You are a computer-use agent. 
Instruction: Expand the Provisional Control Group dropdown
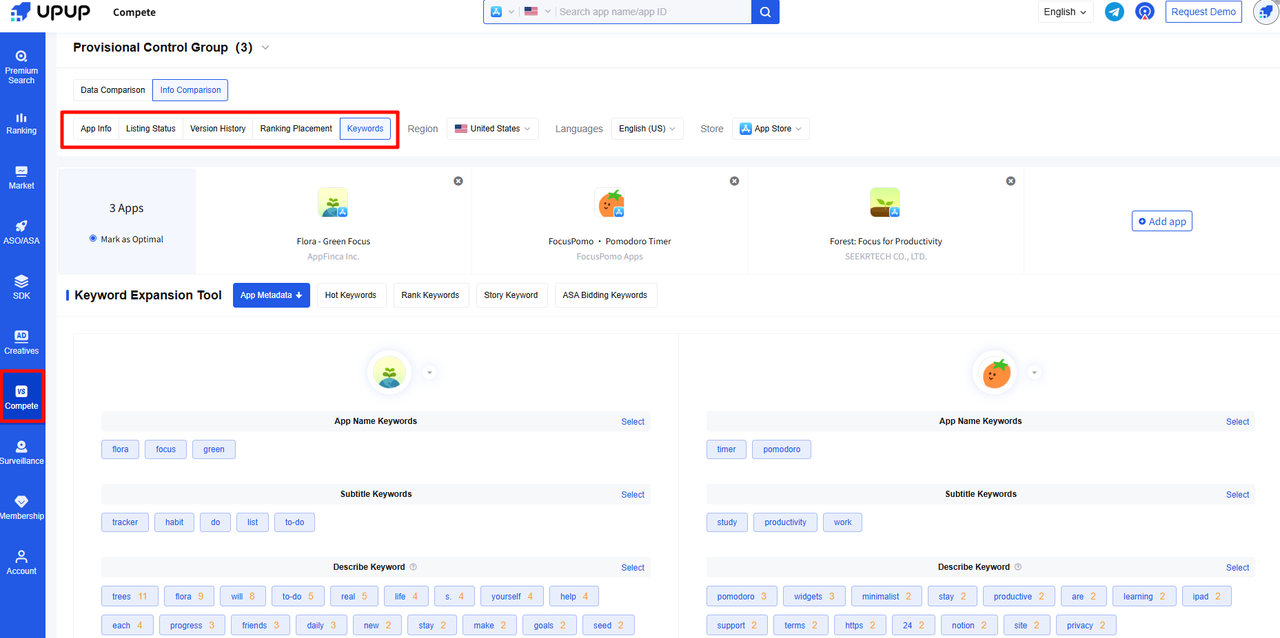(265, 47)
